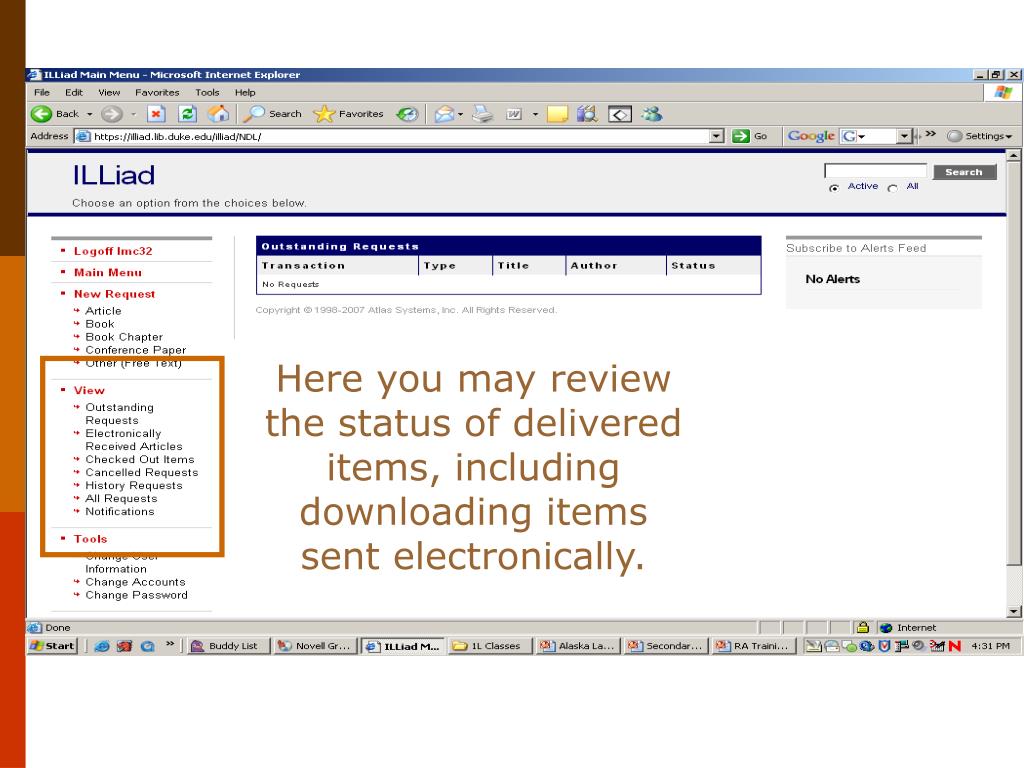View Checked Out Items
Viewport: 1024px width, 768px height.
click(x=140, y=459)
